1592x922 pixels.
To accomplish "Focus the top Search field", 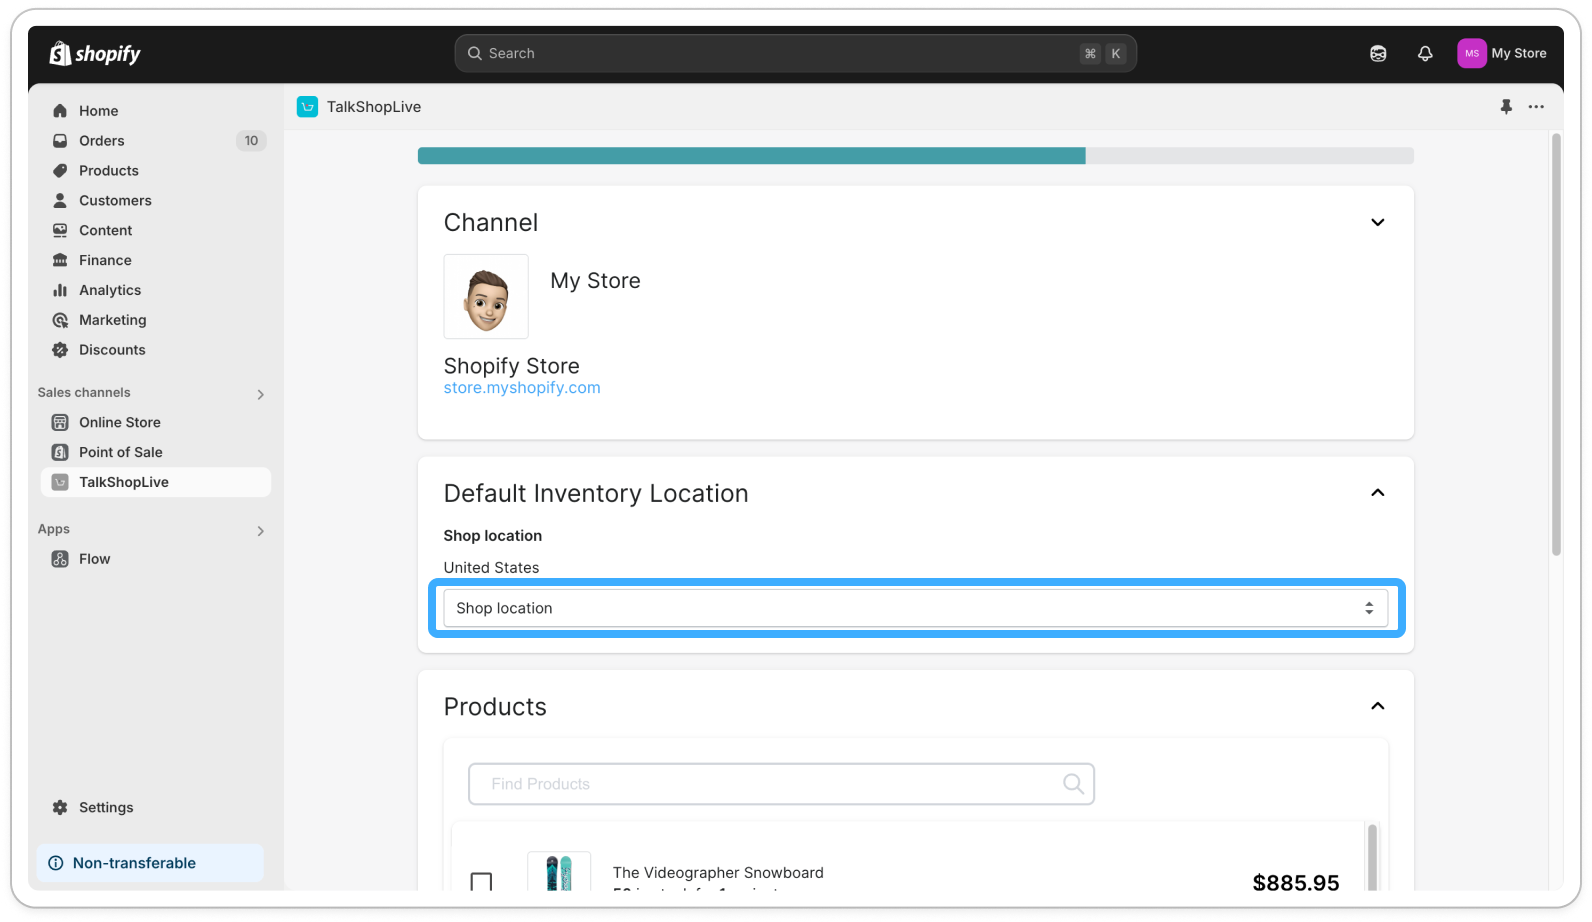I will [x=795, y=53].
